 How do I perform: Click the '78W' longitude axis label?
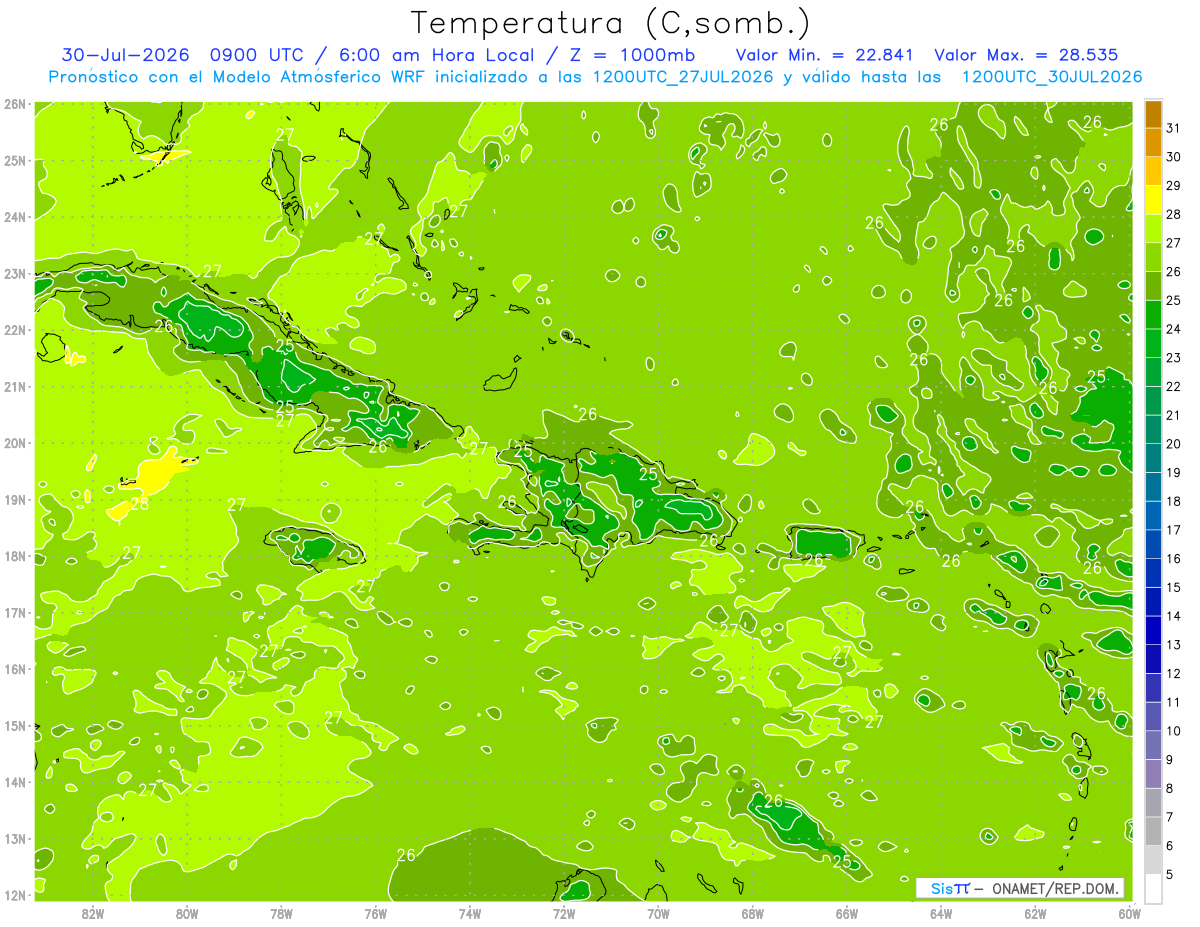(281, 913)
